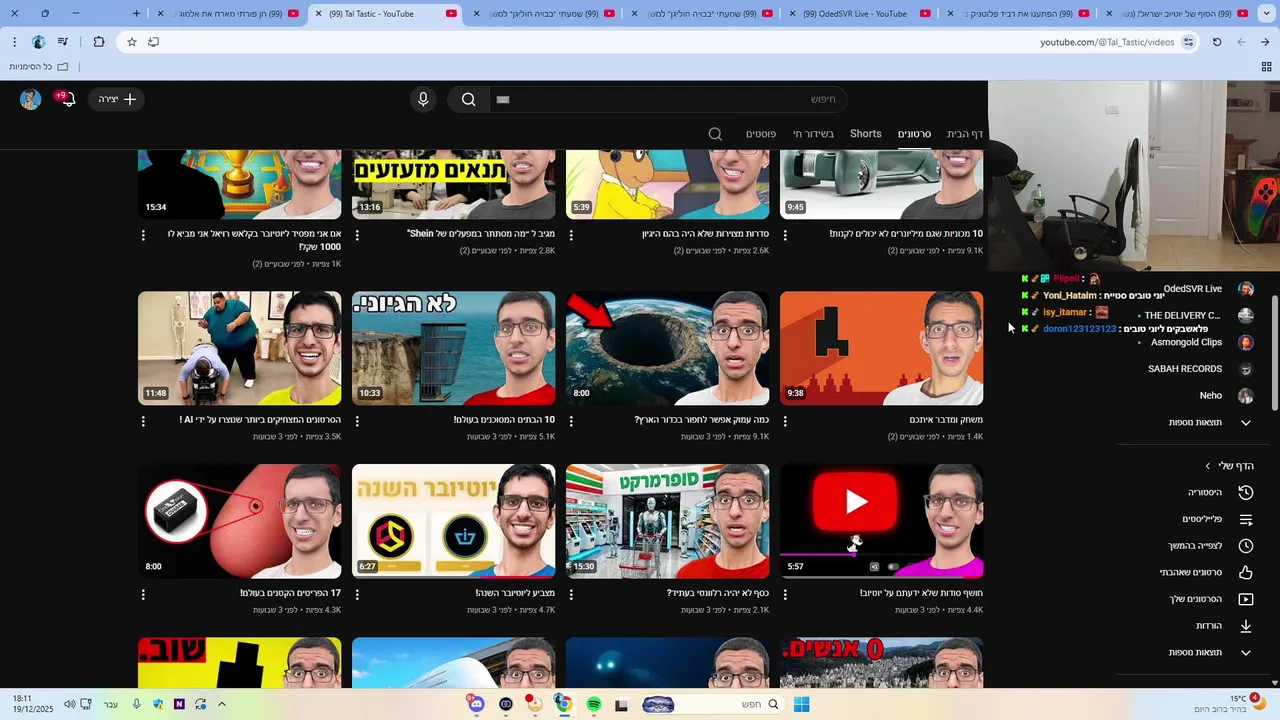Open the סופרמרקט robot video thumbnail
The image size is (1280, 720).
pyautogui.click(x=668, y=521)
